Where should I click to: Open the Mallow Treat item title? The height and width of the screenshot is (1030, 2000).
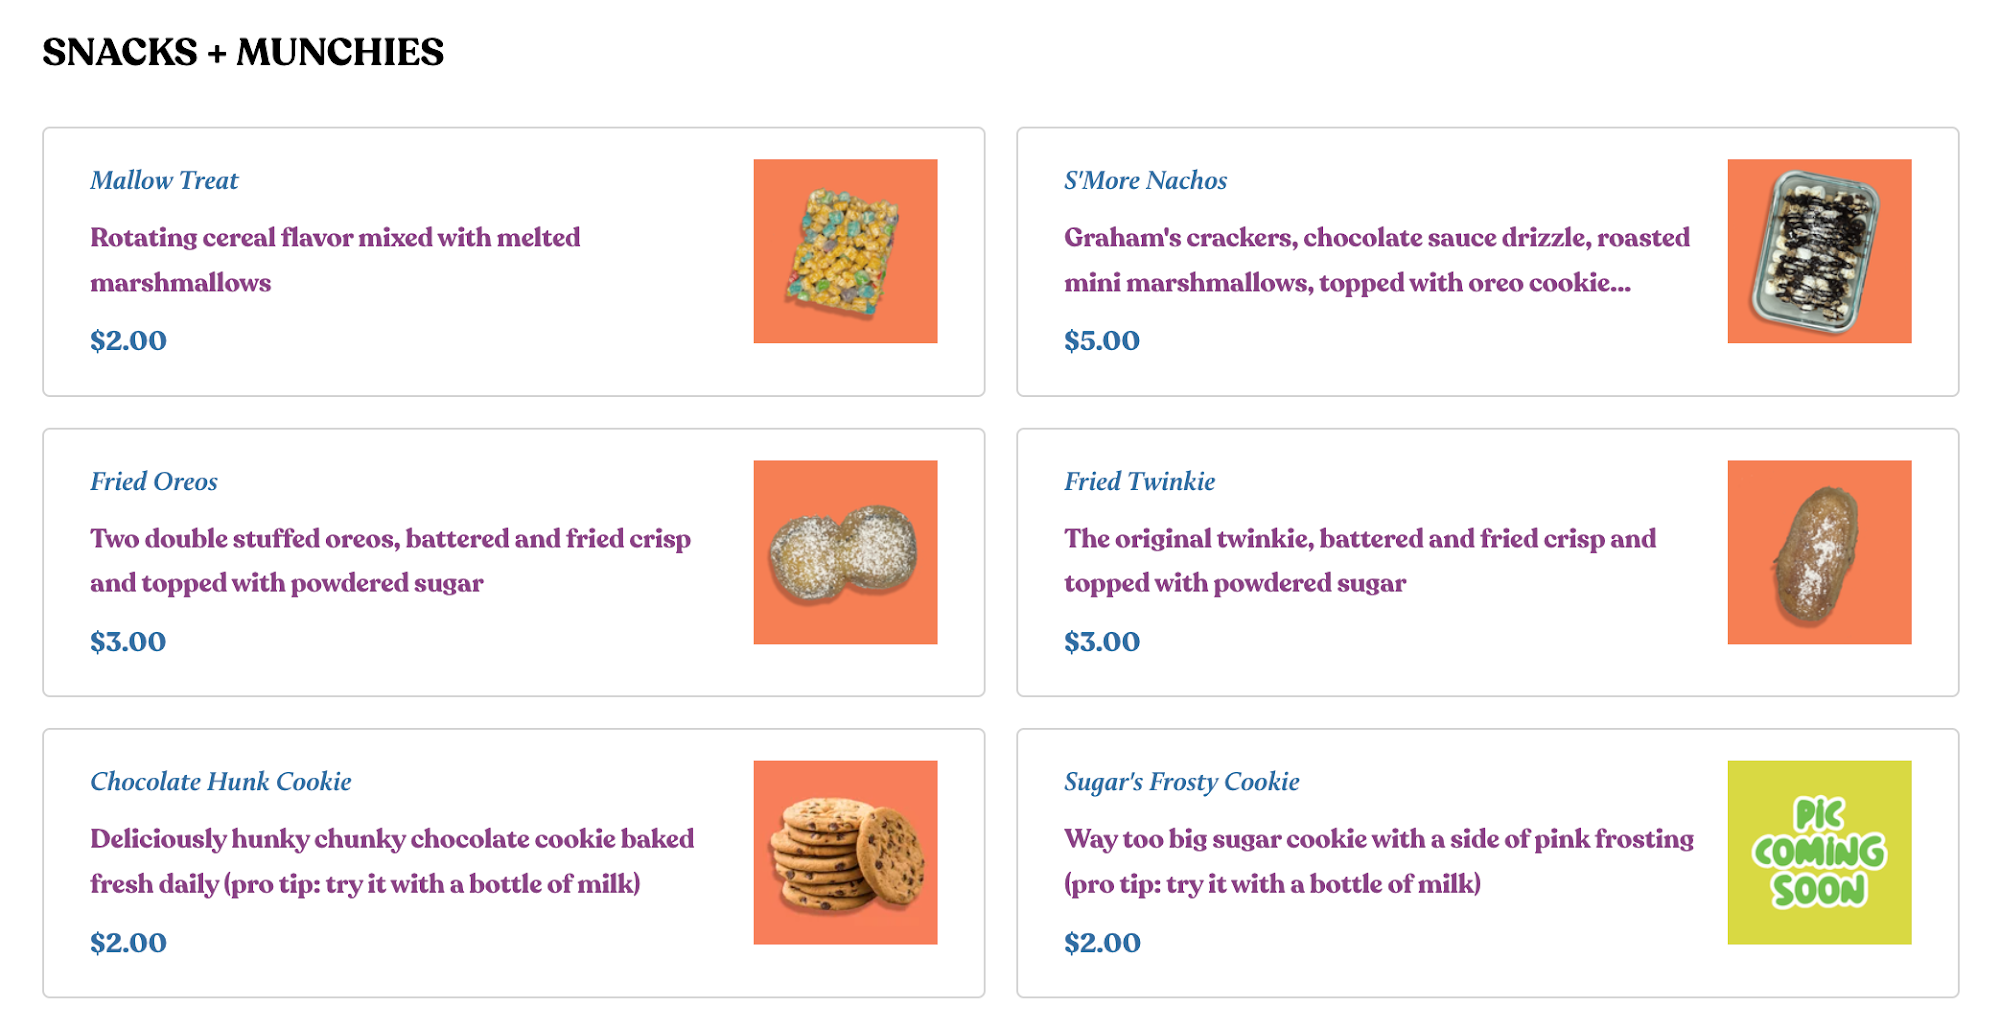pos(164,181)
